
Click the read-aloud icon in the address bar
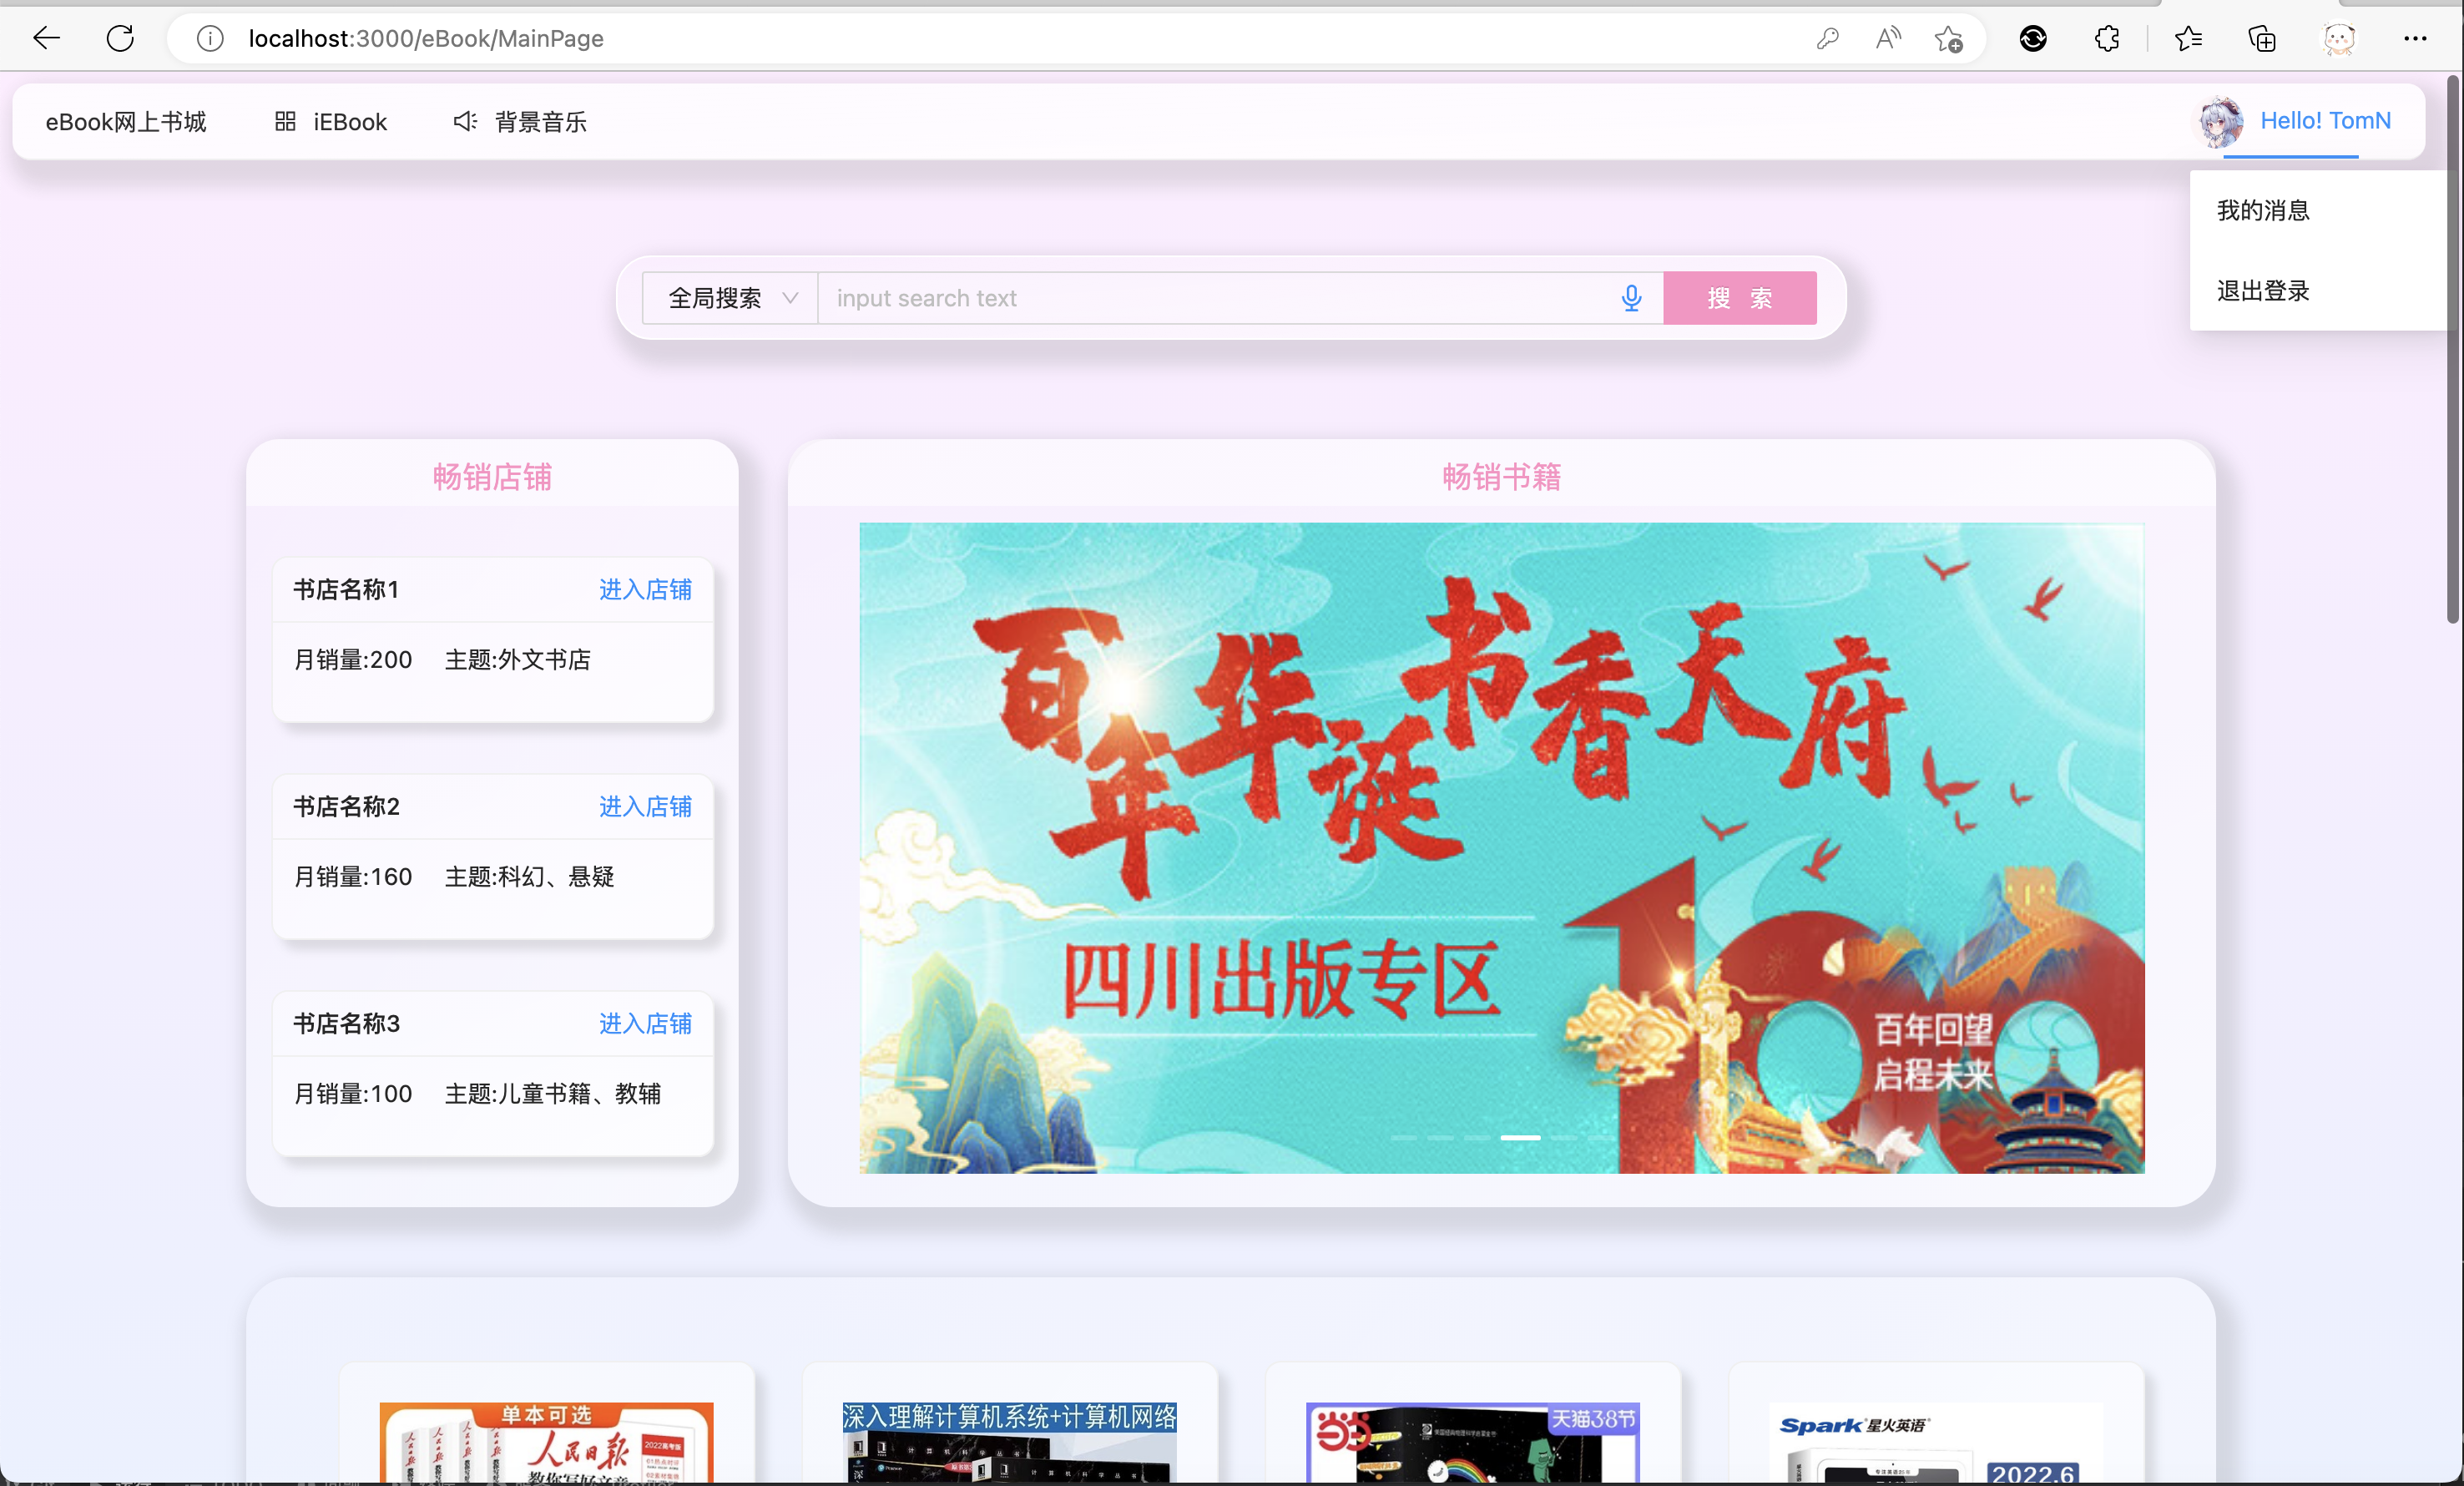(x=1888, y=38)
